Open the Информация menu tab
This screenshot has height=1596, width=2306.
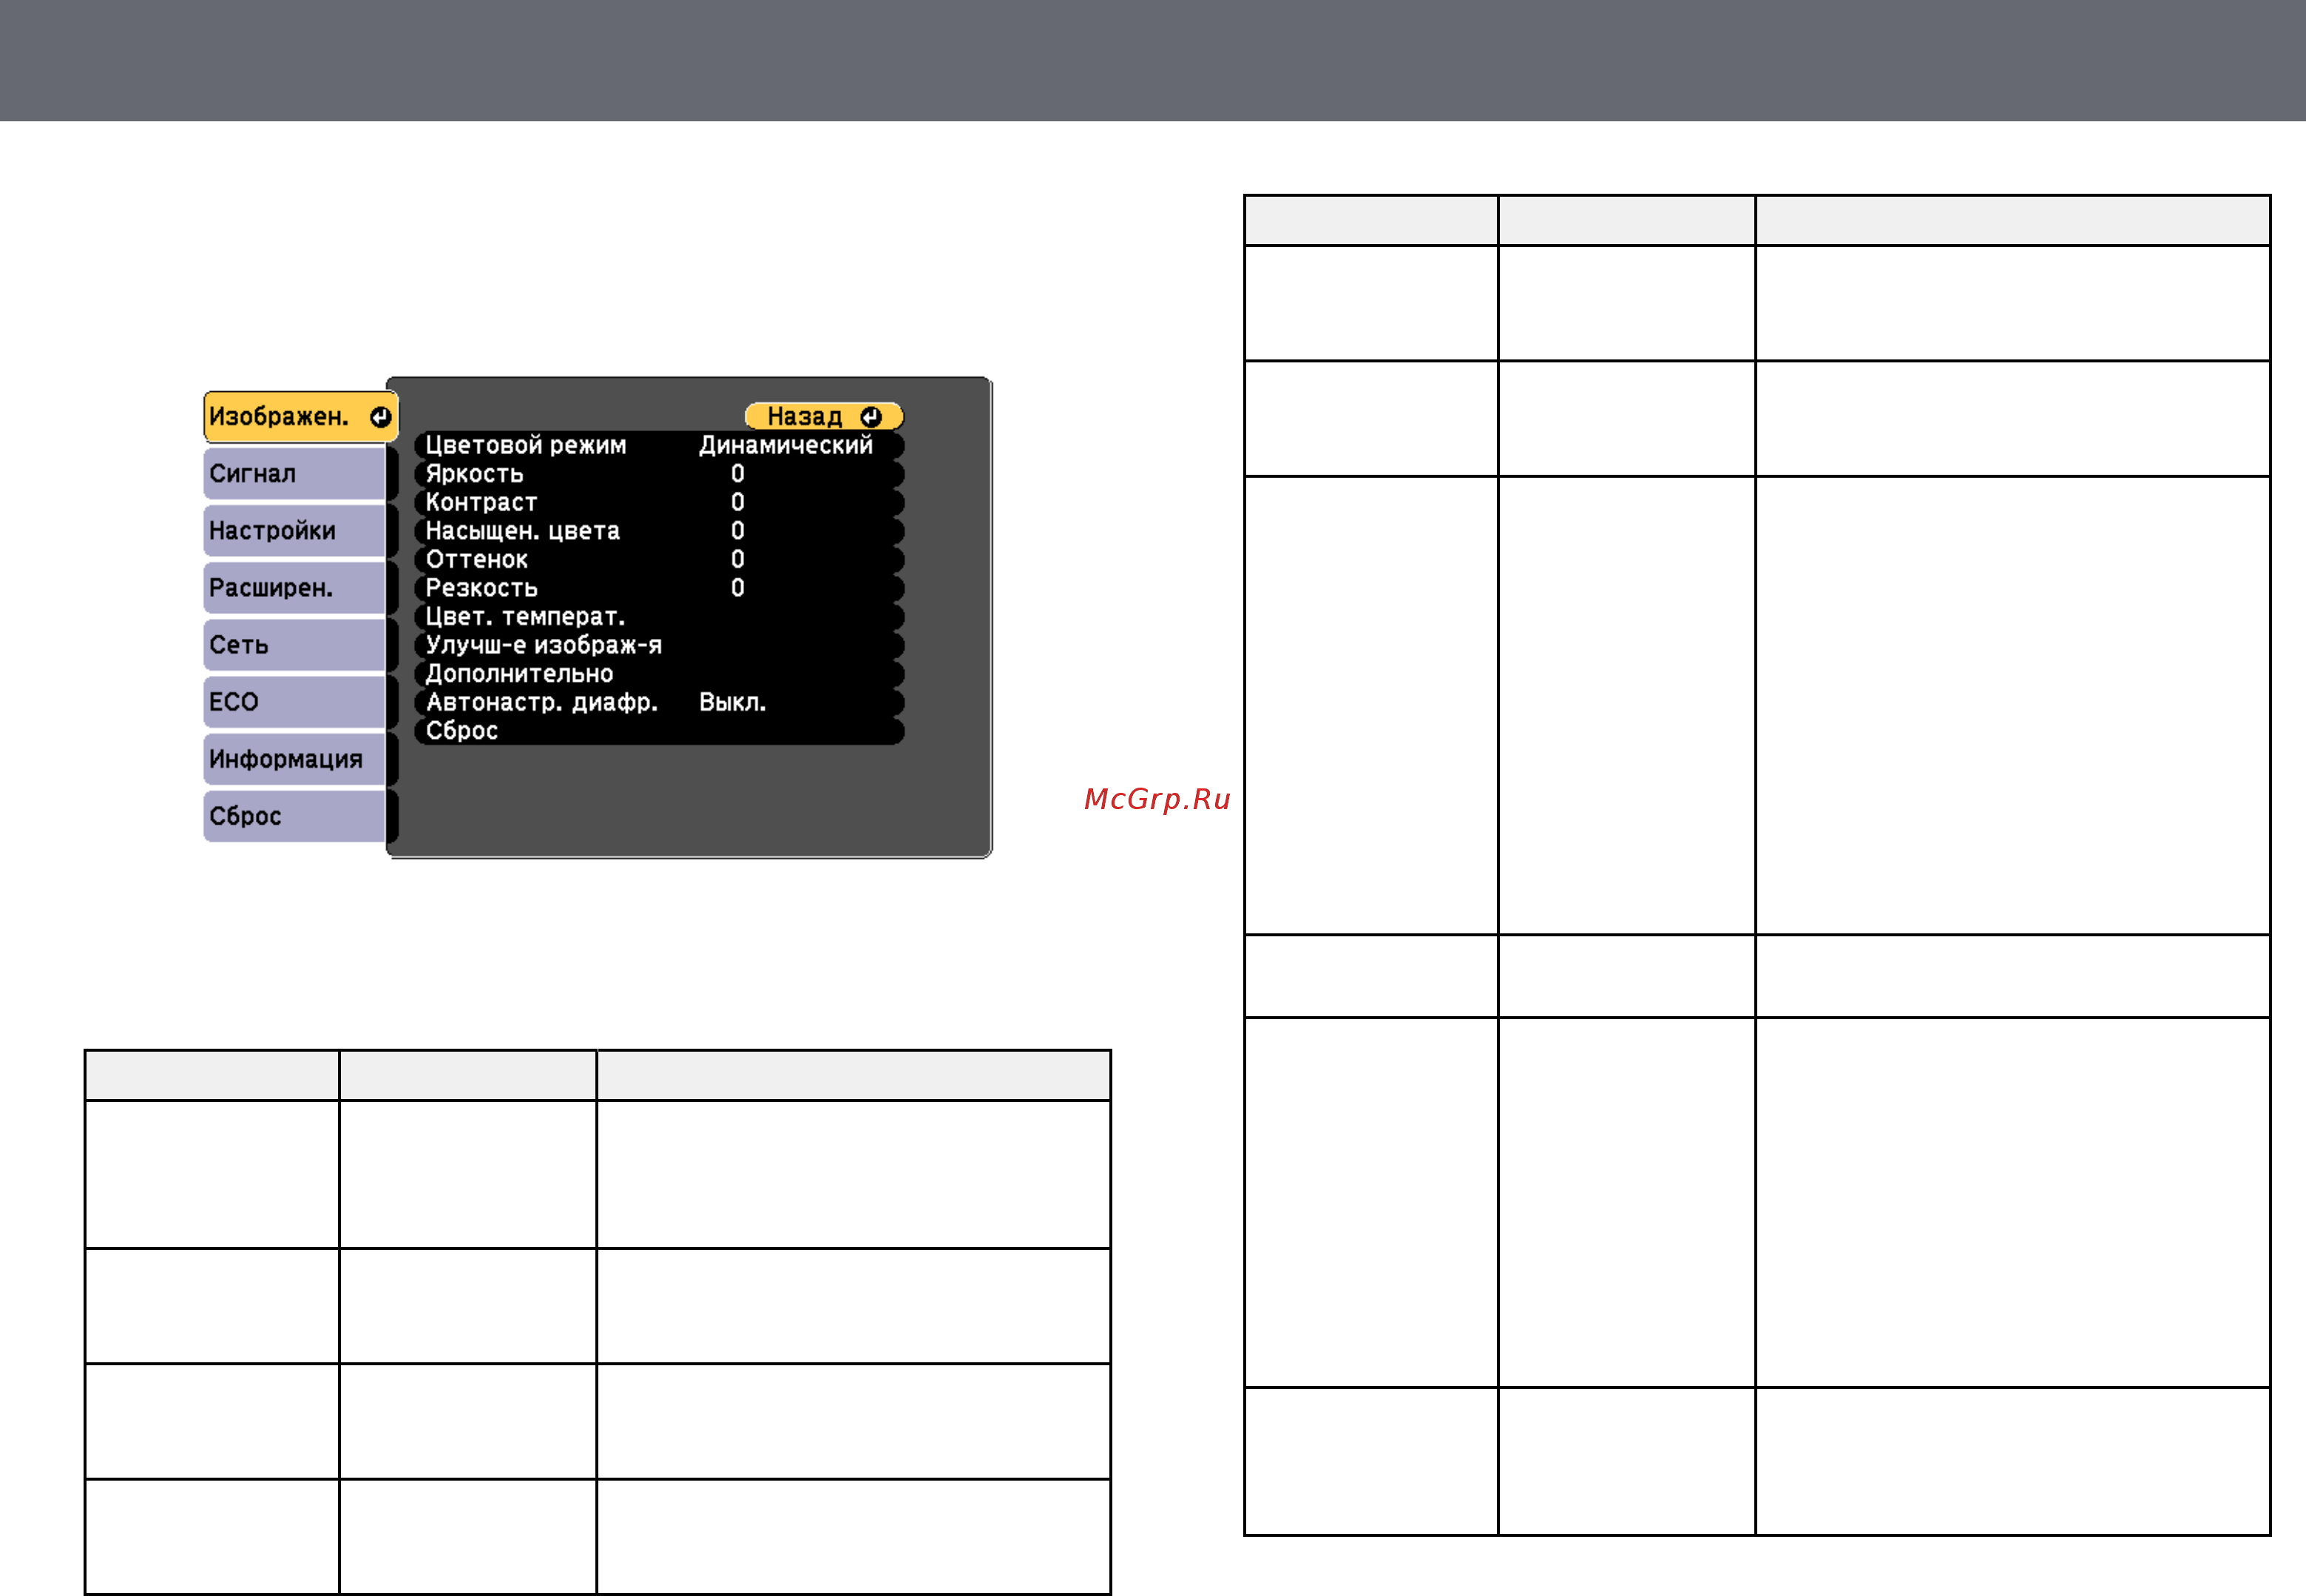tap(295, 758)
